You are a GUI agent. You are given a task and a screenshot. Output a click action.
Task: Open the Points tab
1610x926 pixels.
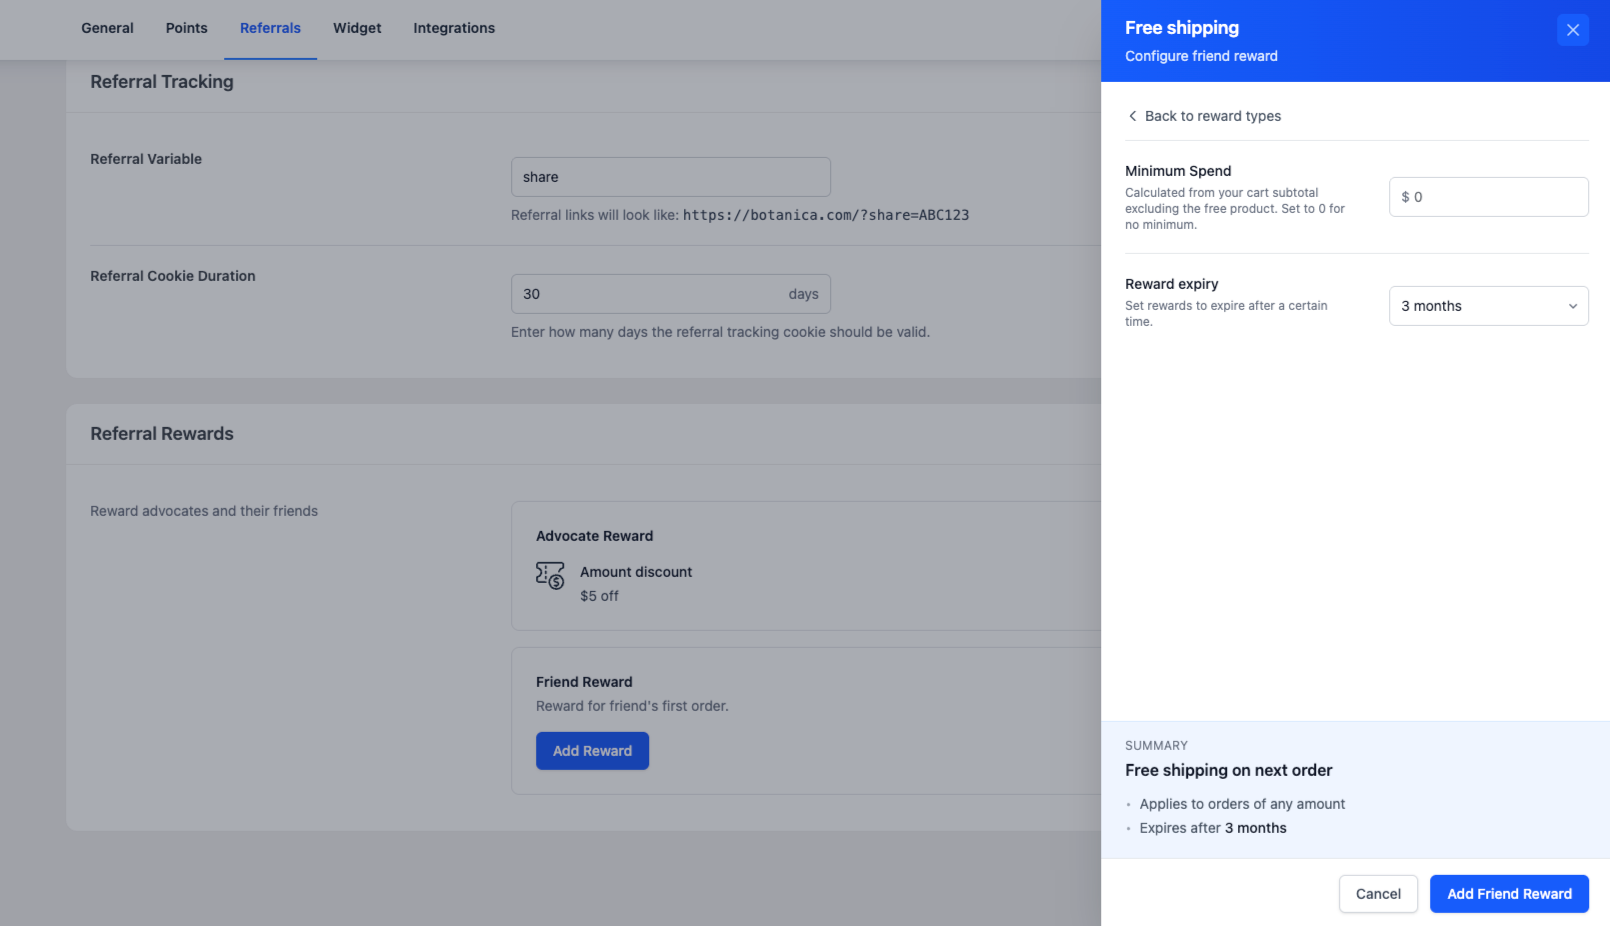point(187,28)
